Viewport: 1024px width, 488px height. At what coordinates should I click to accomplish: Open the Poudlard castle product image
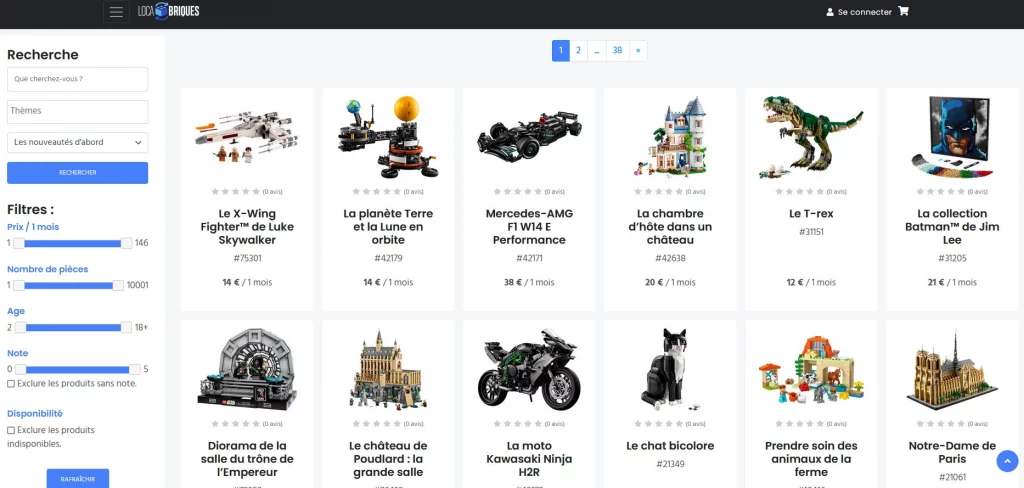click(388, 369)
